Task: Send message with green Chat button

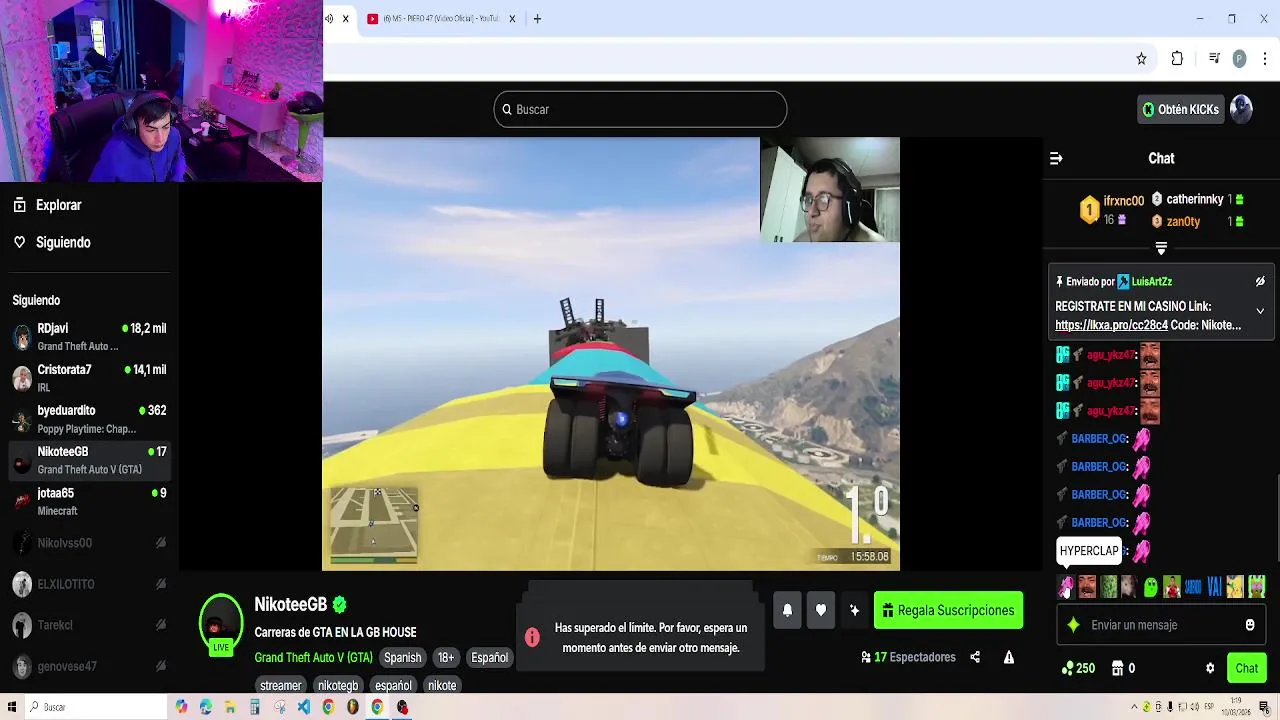Action: [1246, 668]
